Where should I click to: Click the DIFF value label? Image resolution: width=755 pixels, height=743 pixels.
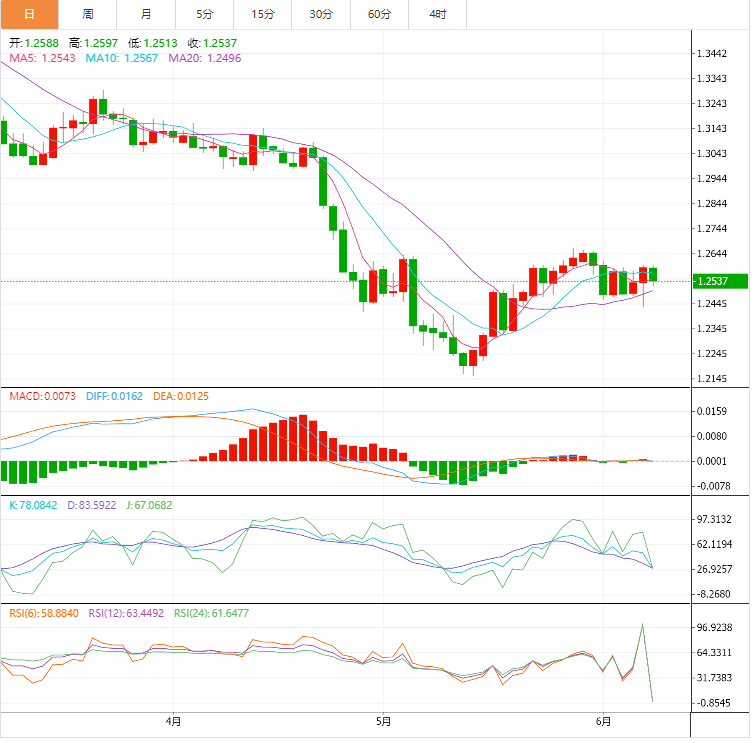[x=114, y=396]
